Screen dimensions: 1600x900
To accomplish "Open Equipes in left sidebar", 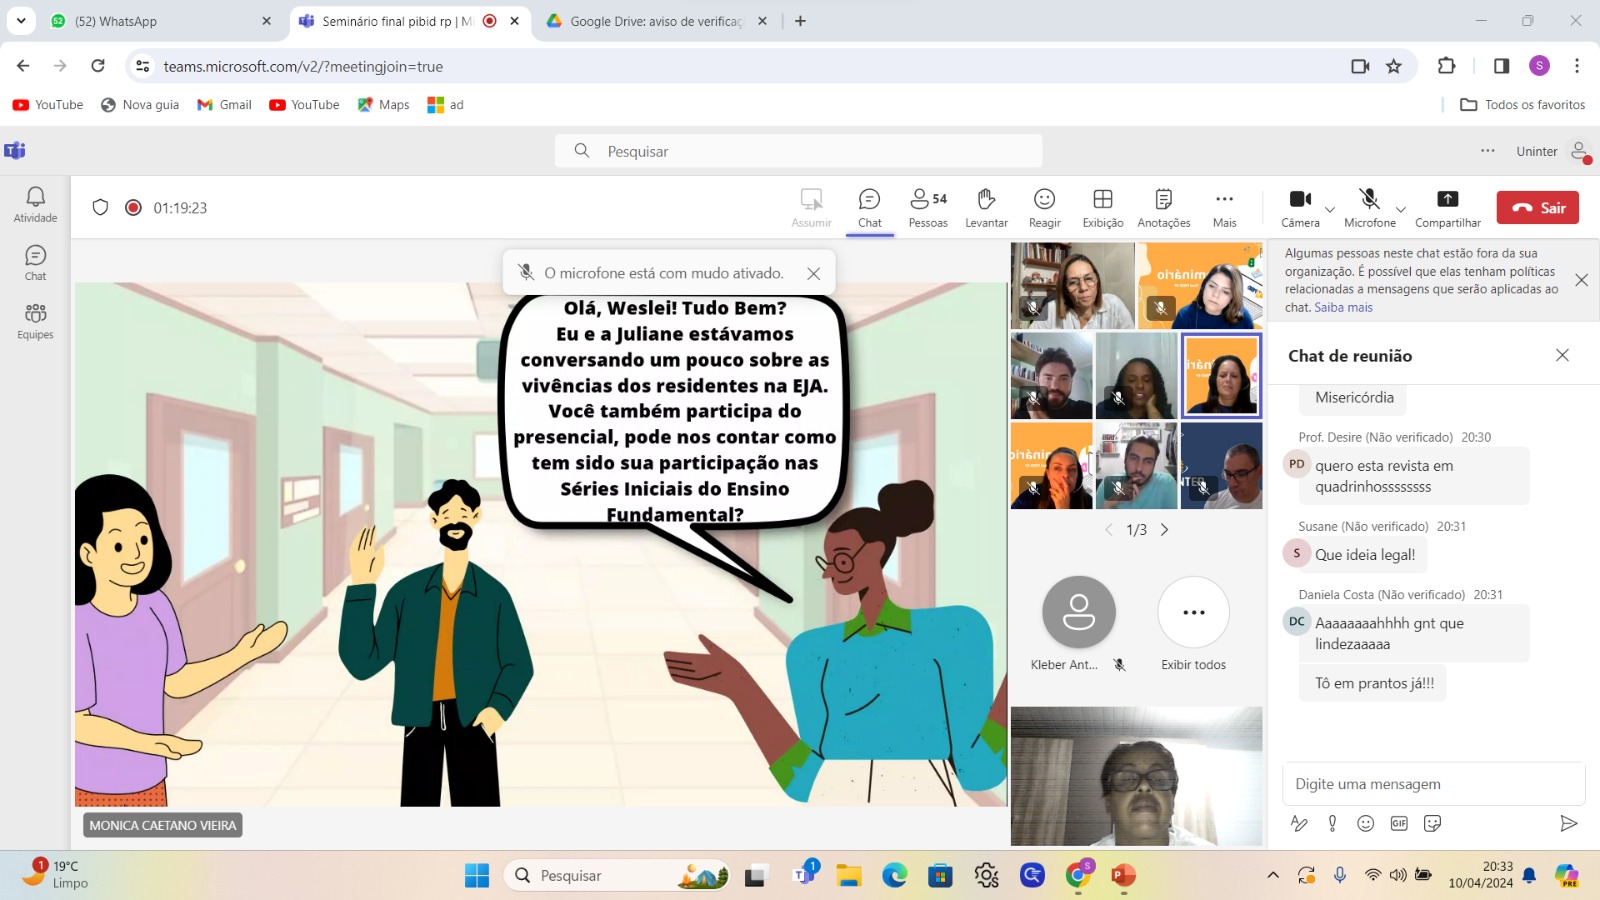I will (x=35, y=321).
